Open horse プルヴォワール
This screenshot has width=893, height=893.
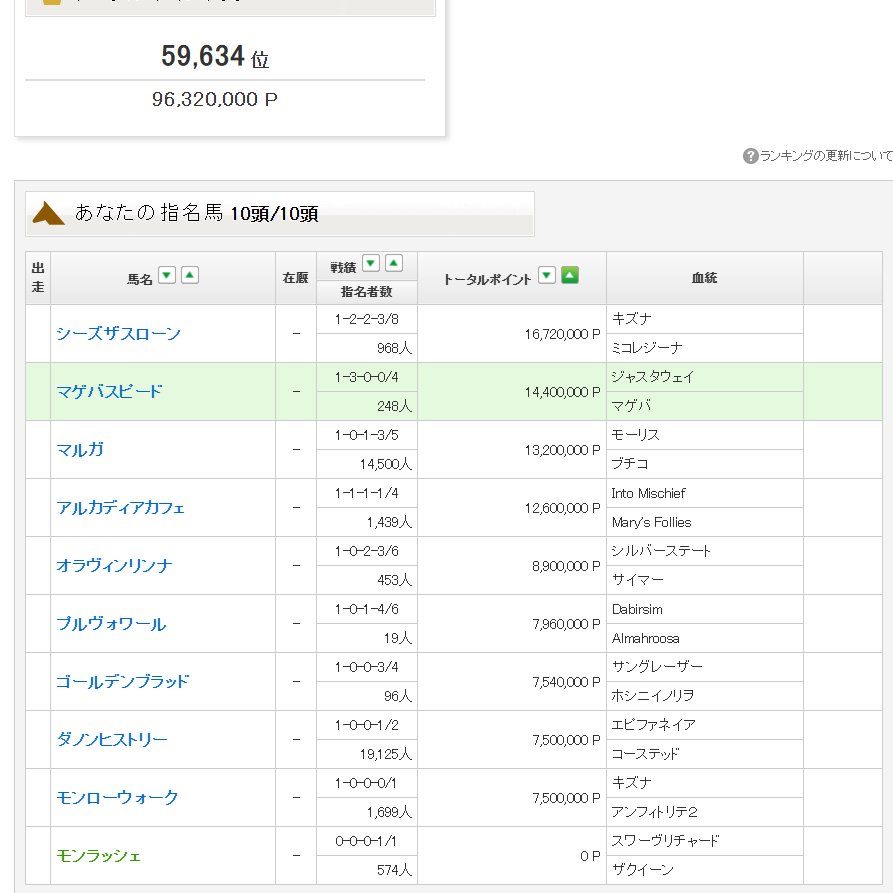click(x=112, y=624)
